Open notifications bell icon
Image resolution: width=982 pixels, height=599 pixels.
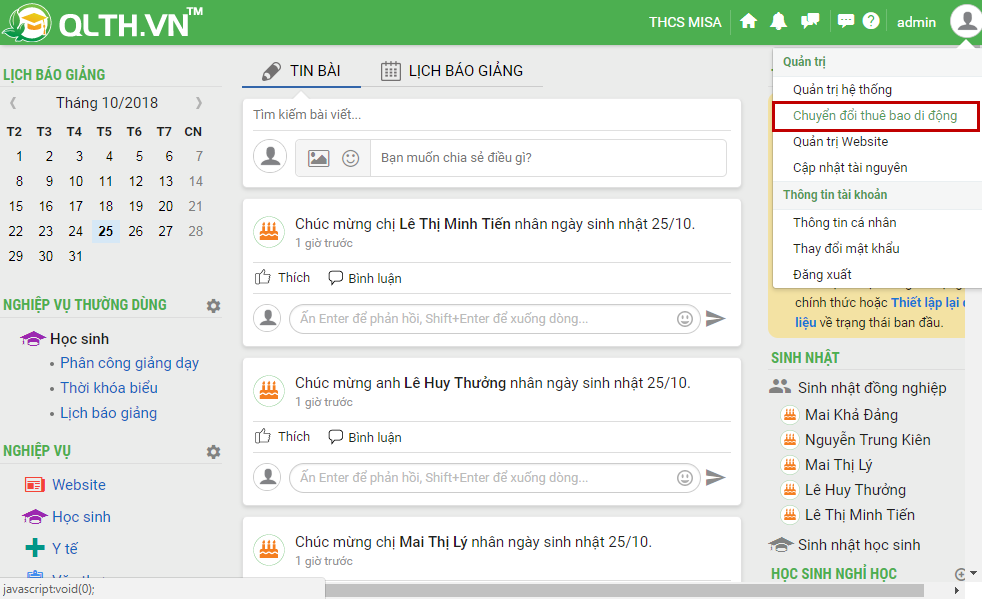[x=778, y=21]
